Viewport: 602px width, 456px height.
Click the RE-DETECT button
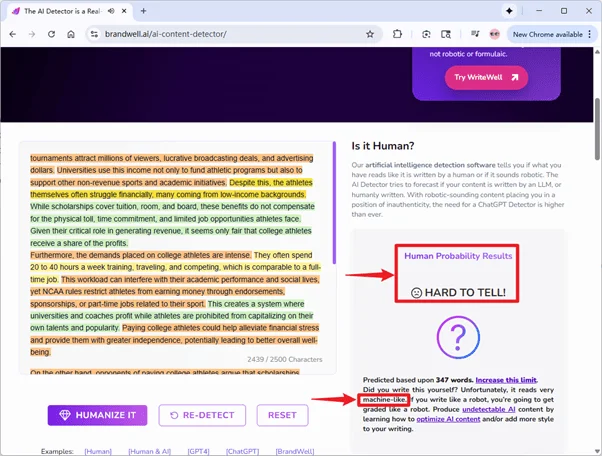pos(202,415)
